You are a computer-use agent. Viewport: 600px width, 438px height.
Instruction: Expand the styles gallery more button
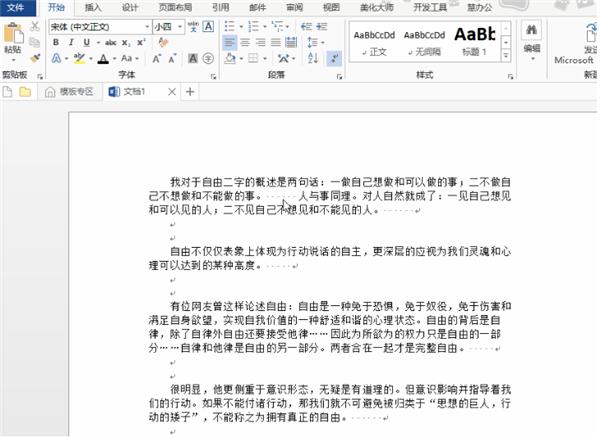[x=506, y=56]
